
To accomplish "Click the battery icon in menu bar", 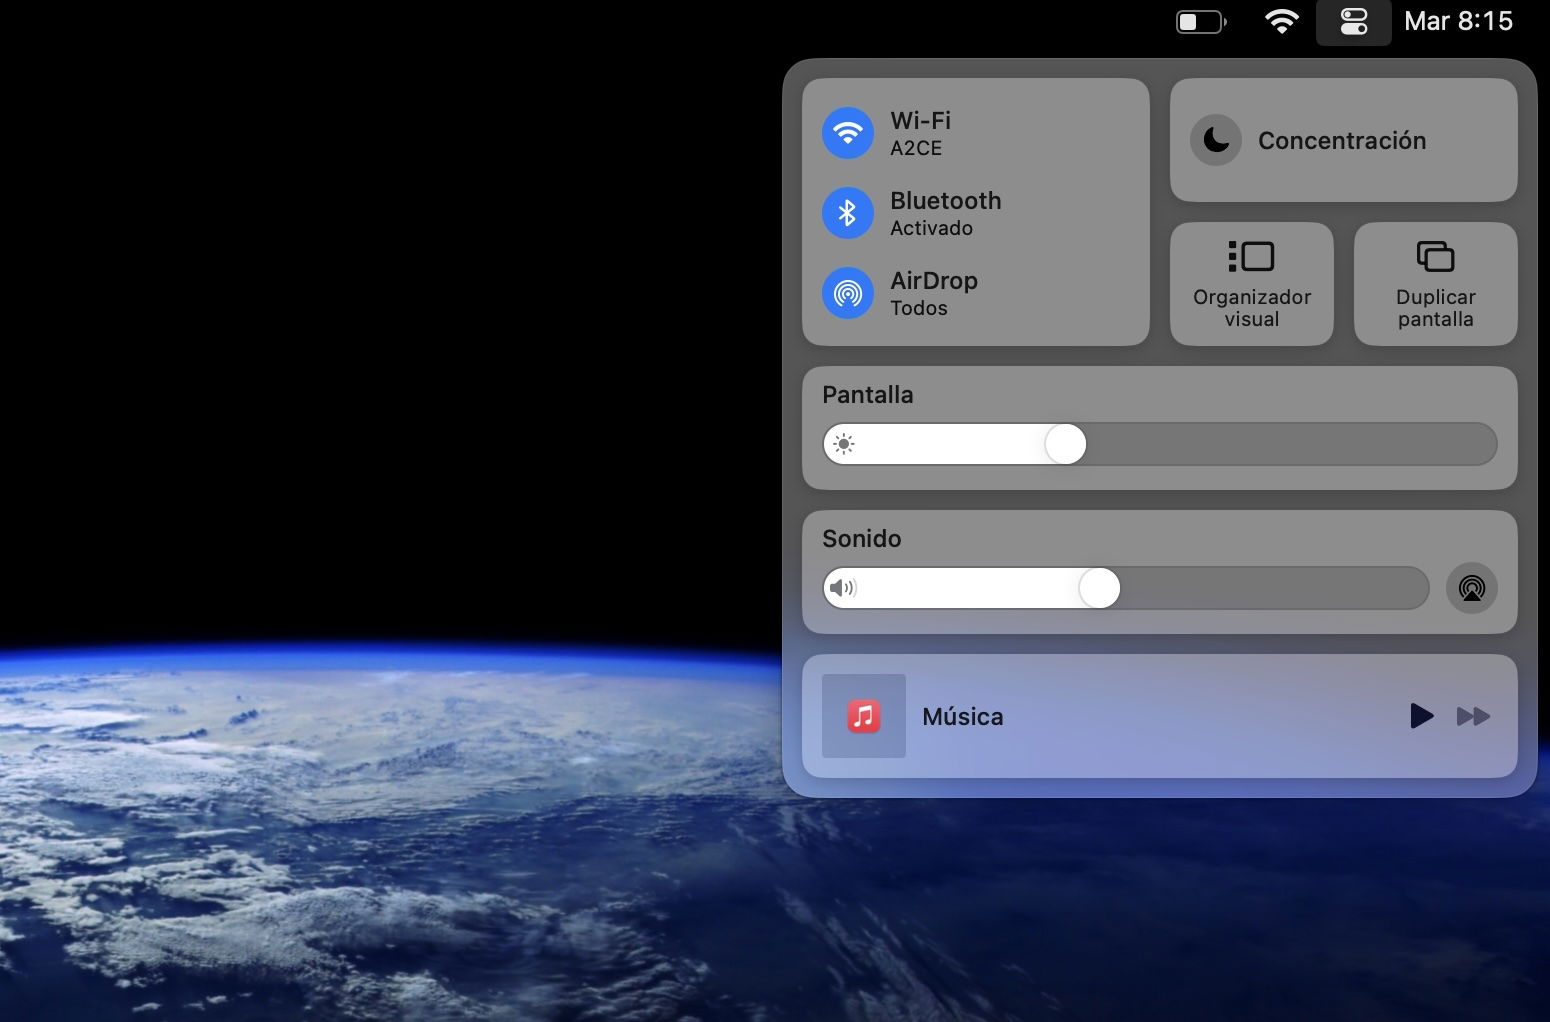I will pos(1201,21).
